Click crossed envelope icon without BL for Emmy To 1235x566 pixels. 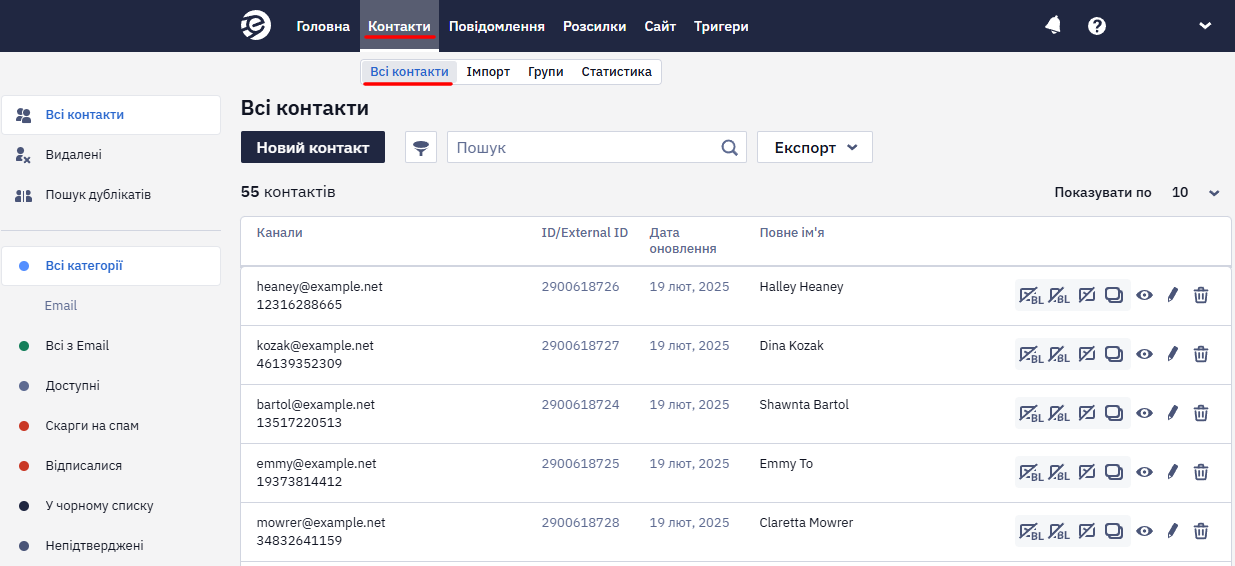click(1087, 472)
